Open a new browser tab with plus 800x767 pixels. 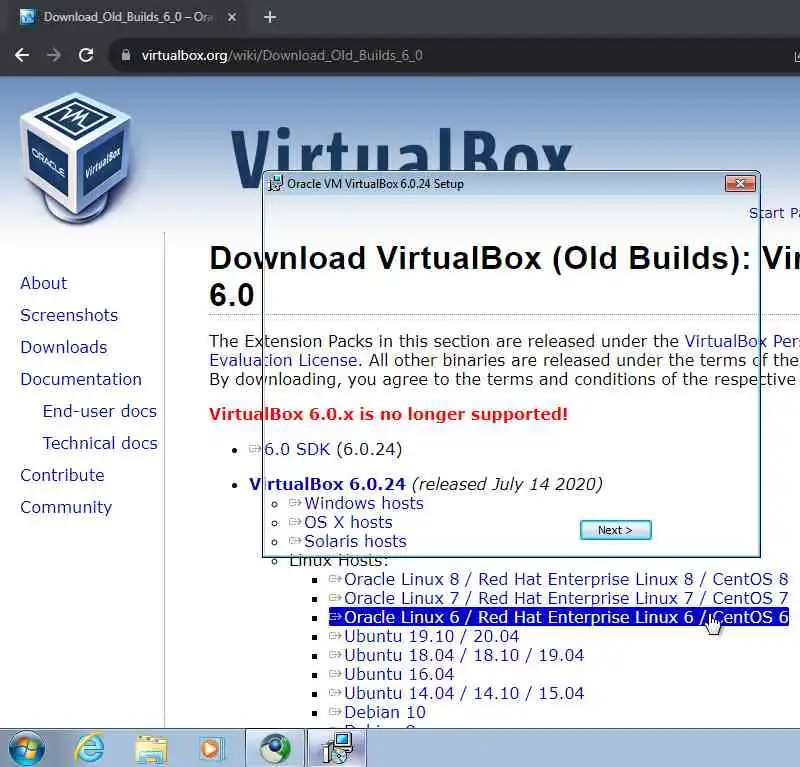(270, 17)
